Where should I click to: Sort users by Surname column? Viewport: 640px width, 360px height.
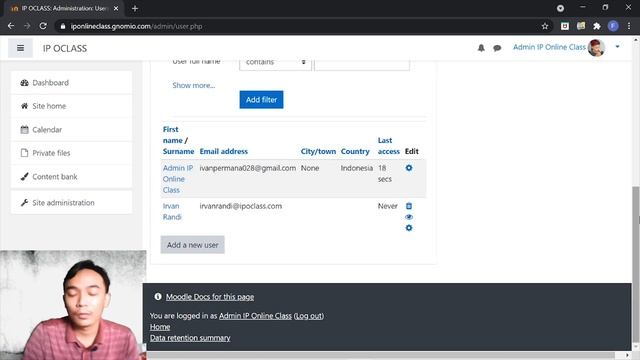coord(178,151)
